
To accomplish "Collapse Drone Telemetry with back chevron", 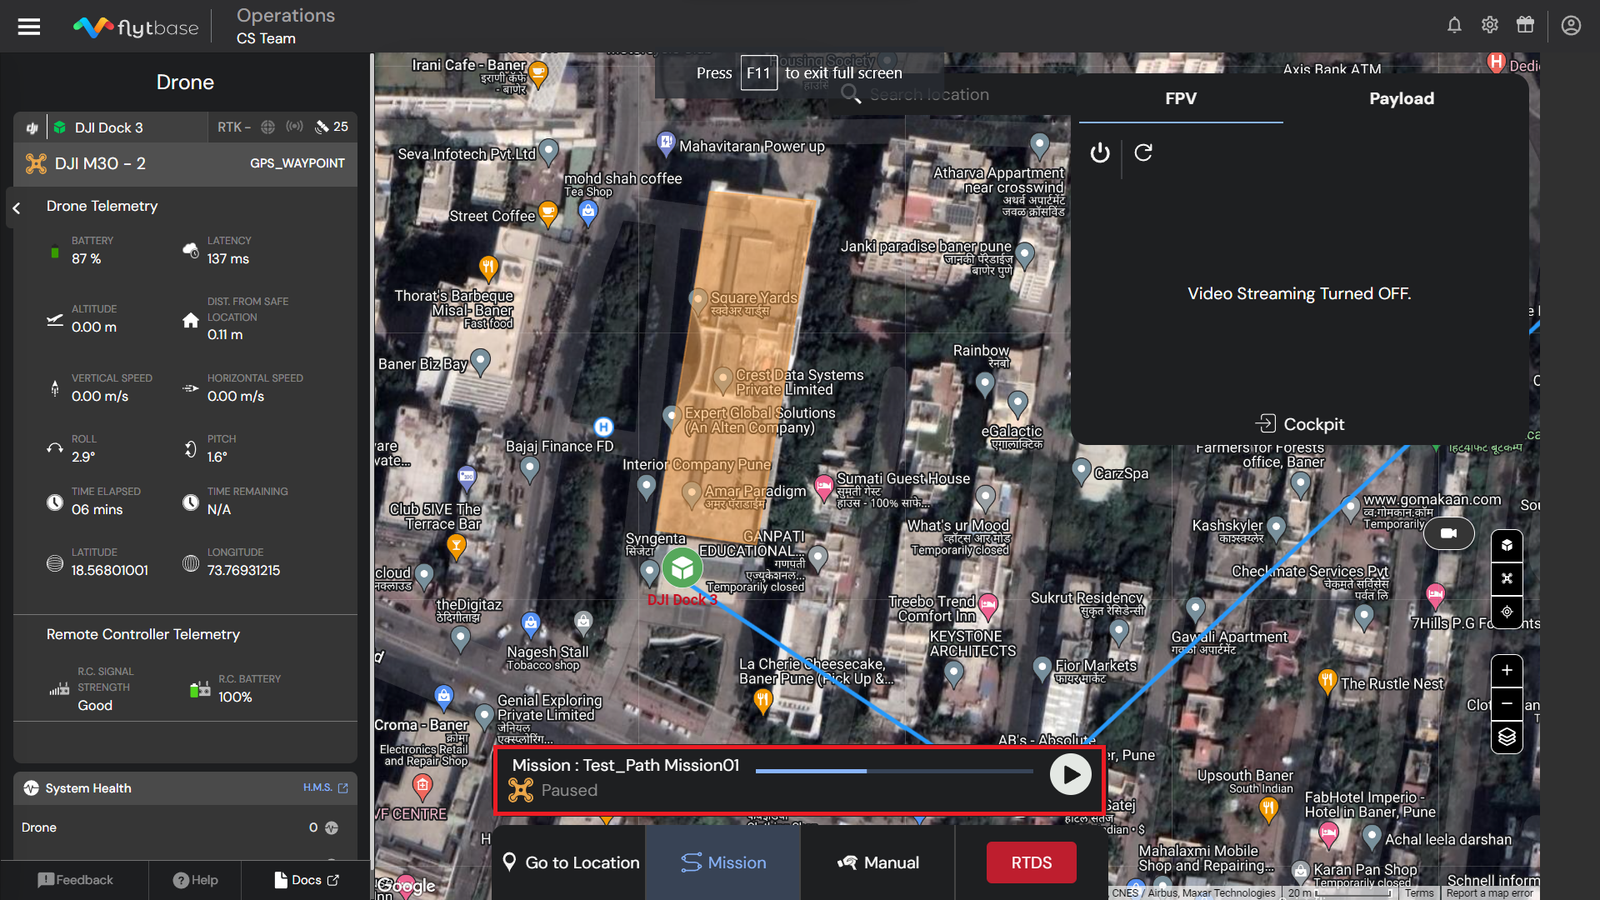I will coord(17,208).
